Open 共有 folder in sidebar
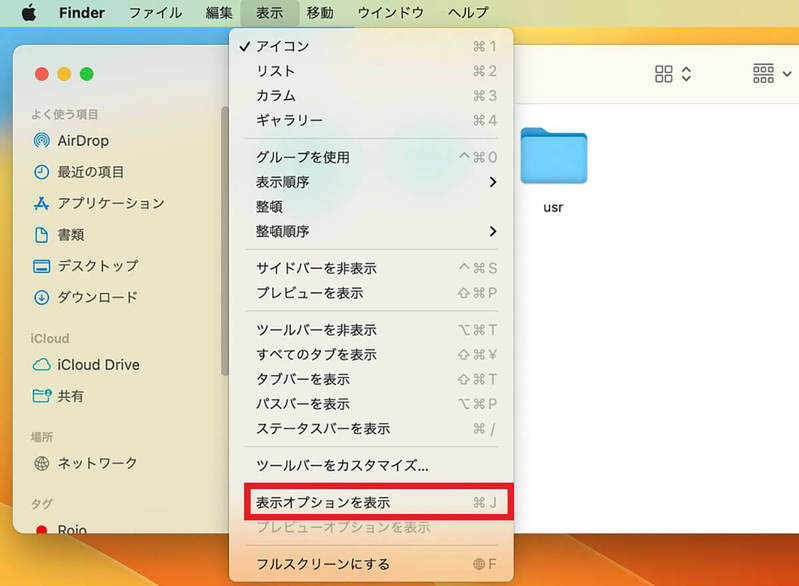 coord(58,396)
